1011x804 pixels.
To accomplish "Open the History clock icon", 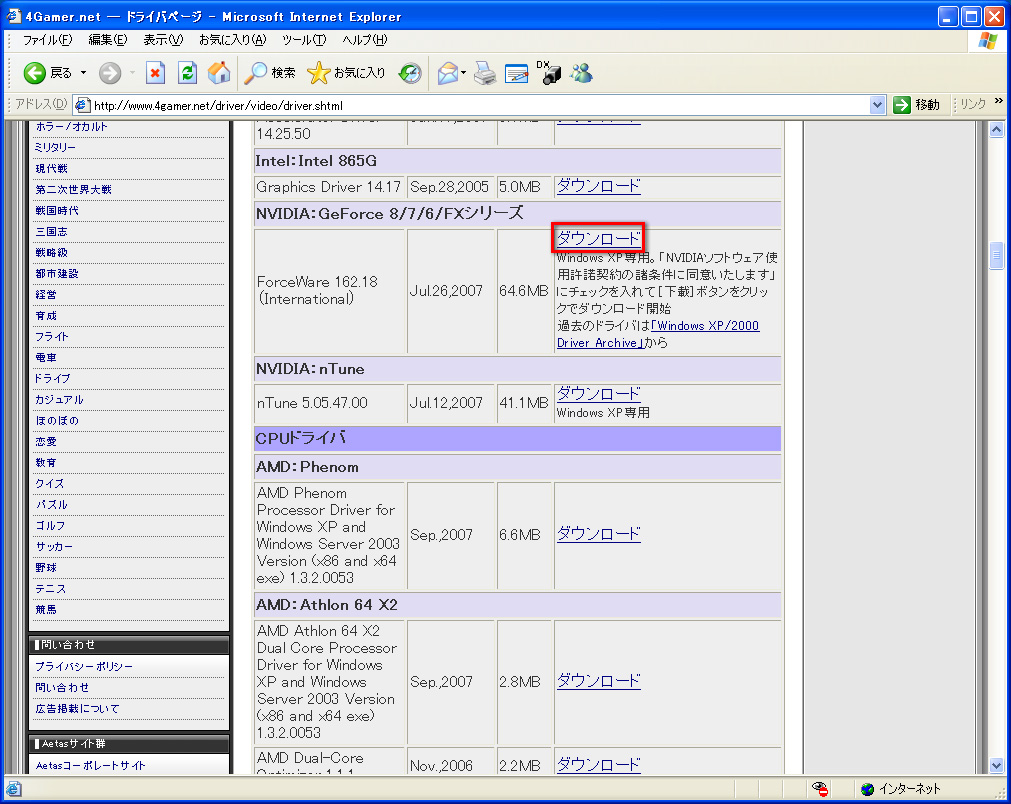I will tap(410, 73).
